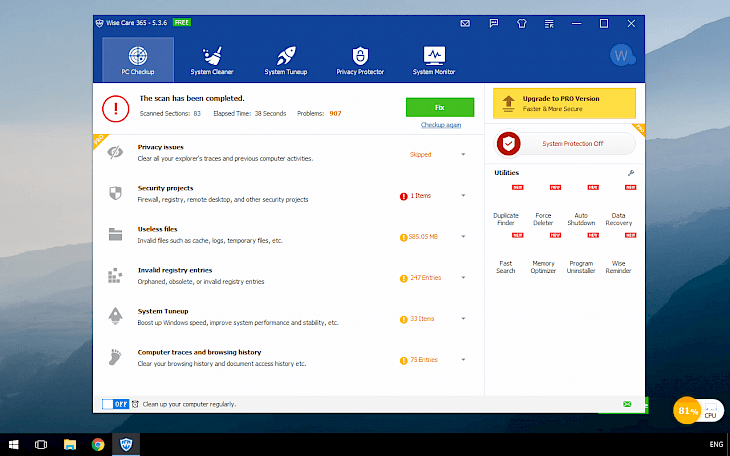Click the 75 Entries traces status
Viewport: 730px width, 456px height.
424,360
